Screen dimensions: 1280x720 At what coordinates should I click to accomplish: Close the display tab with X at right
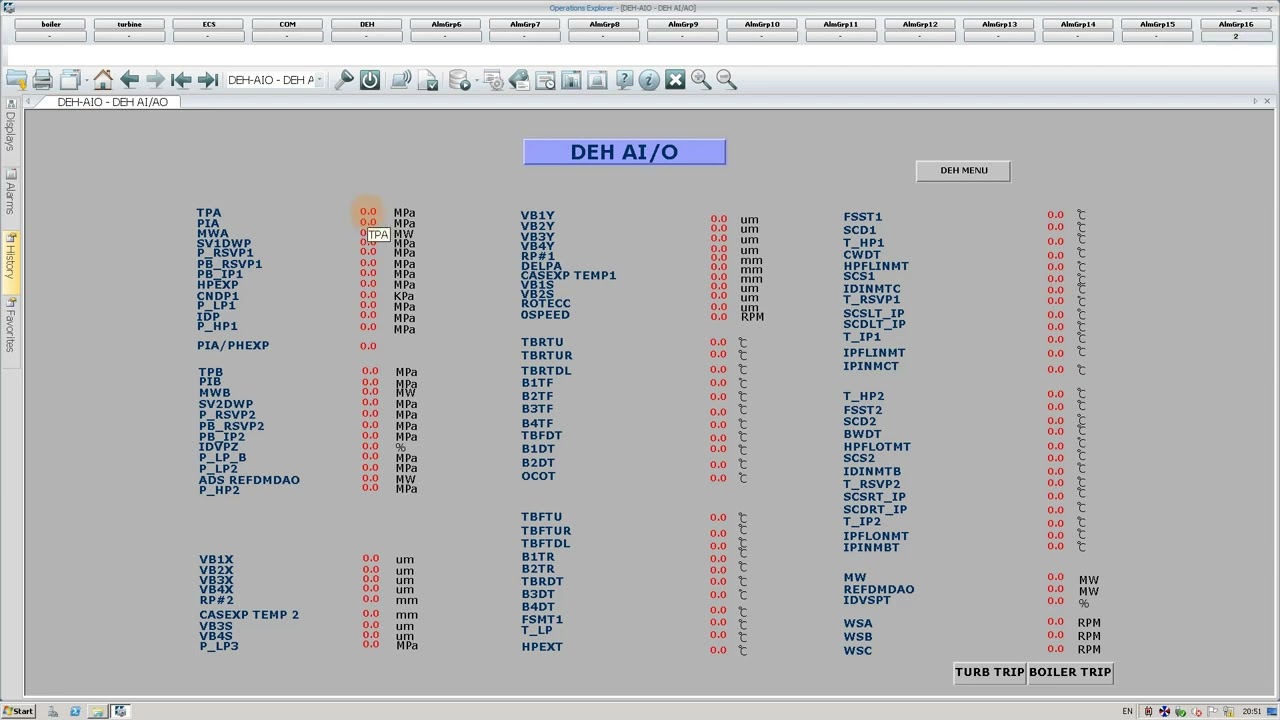tap(1267, 102)
